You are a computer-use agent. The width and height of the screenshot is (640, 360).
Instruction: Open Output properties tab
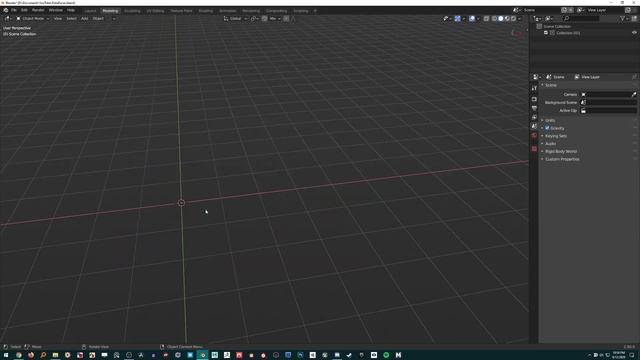pos(534,108)
